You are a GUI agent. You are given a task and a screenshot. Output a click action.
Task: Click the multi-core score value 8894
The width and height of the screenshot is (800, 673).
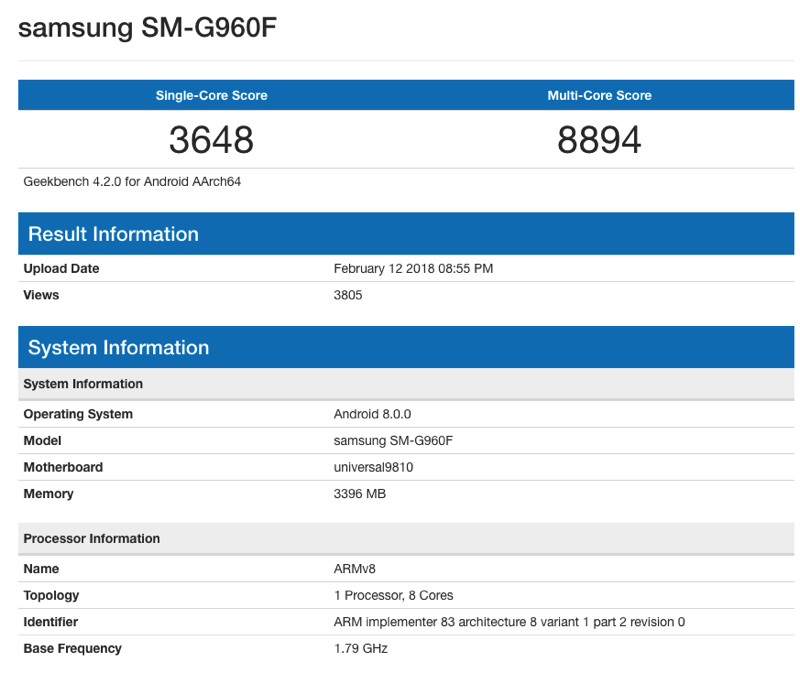click(599, 140)
